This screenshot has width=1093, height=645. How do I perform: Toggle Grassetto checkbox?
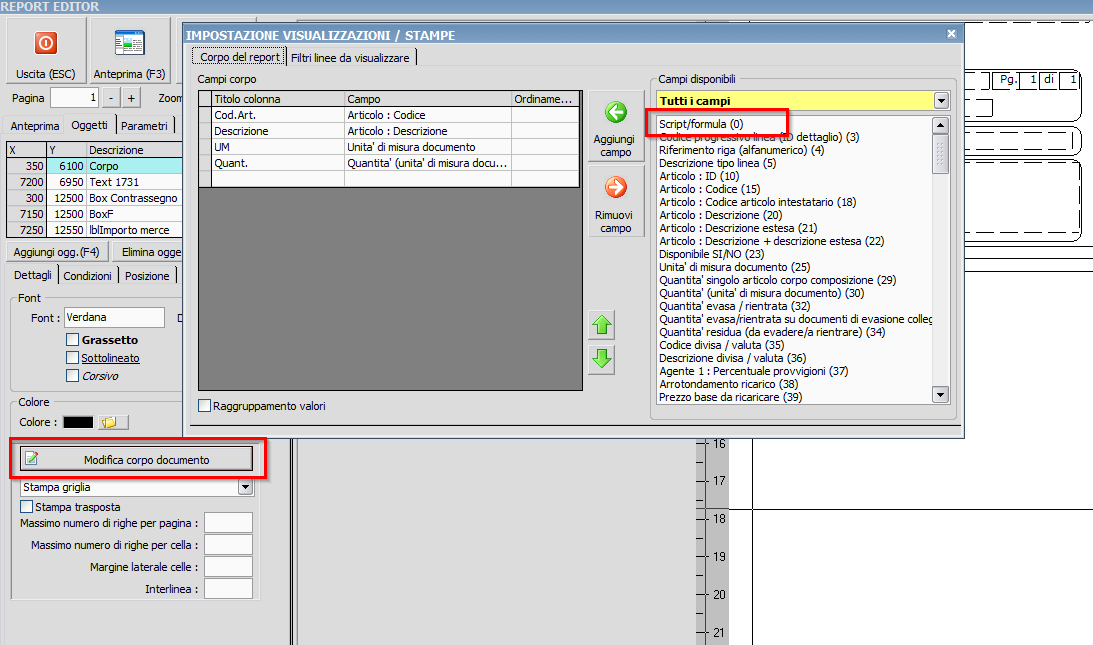tap(72, 340)
